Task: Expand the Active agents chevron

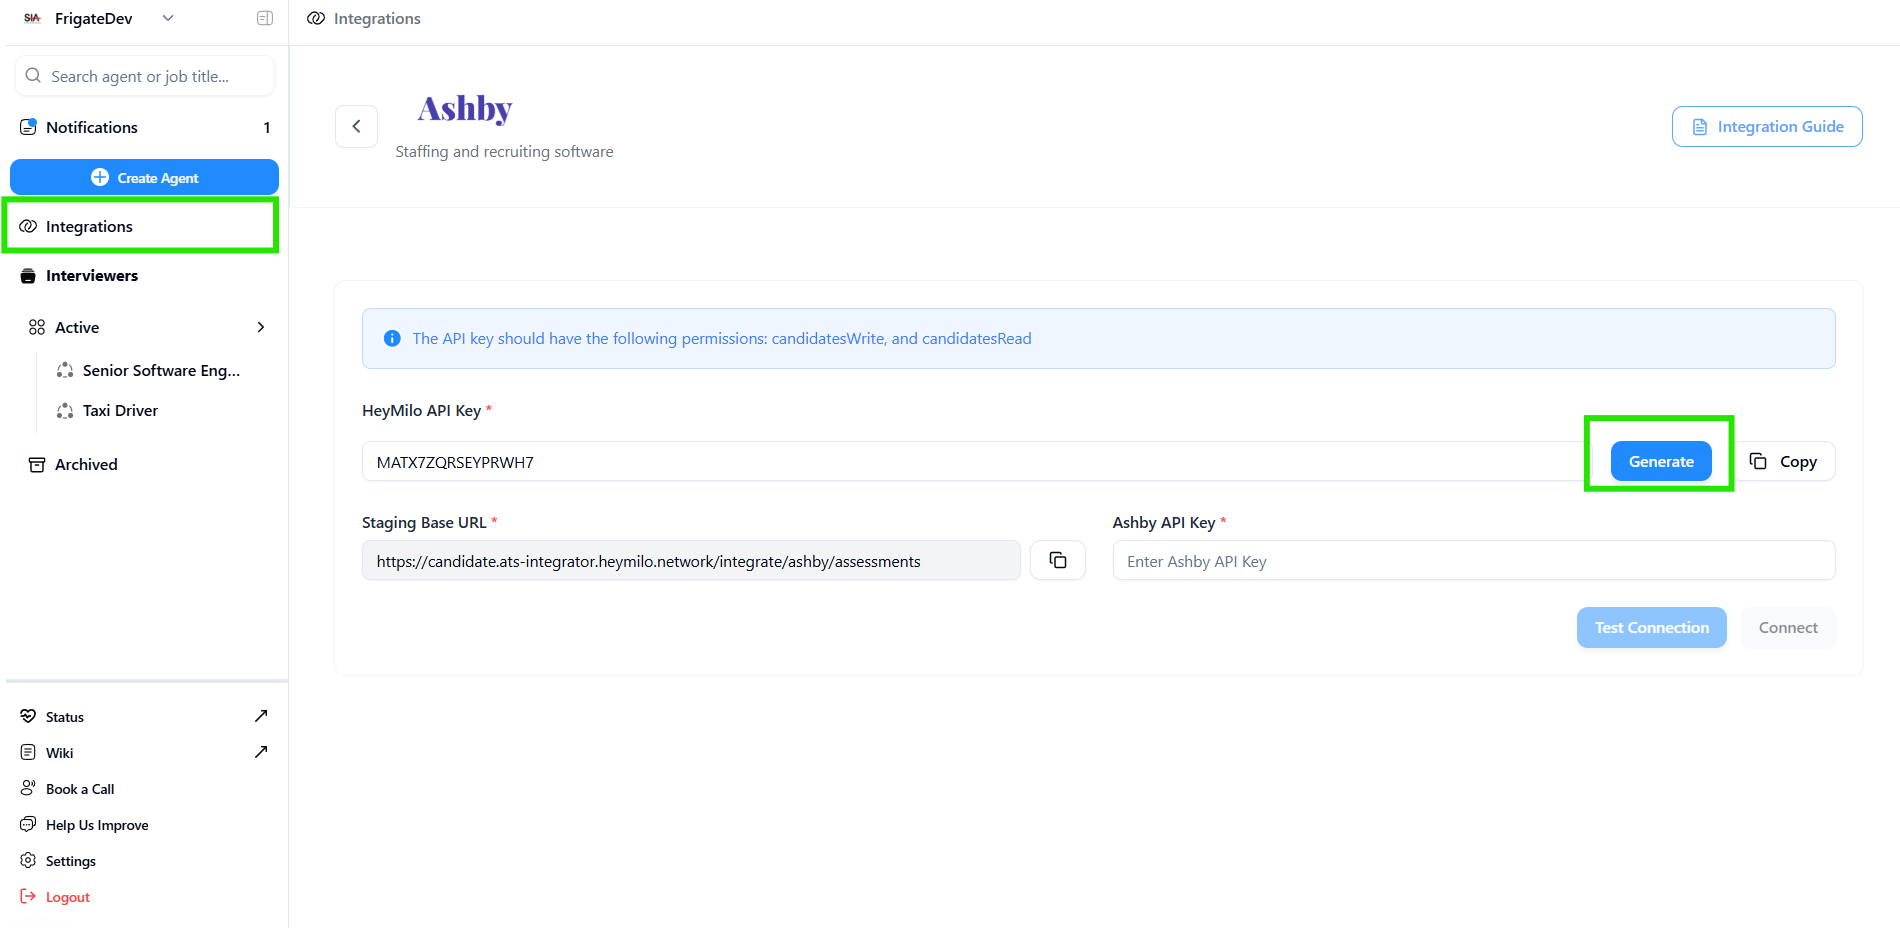Action: 261,327
